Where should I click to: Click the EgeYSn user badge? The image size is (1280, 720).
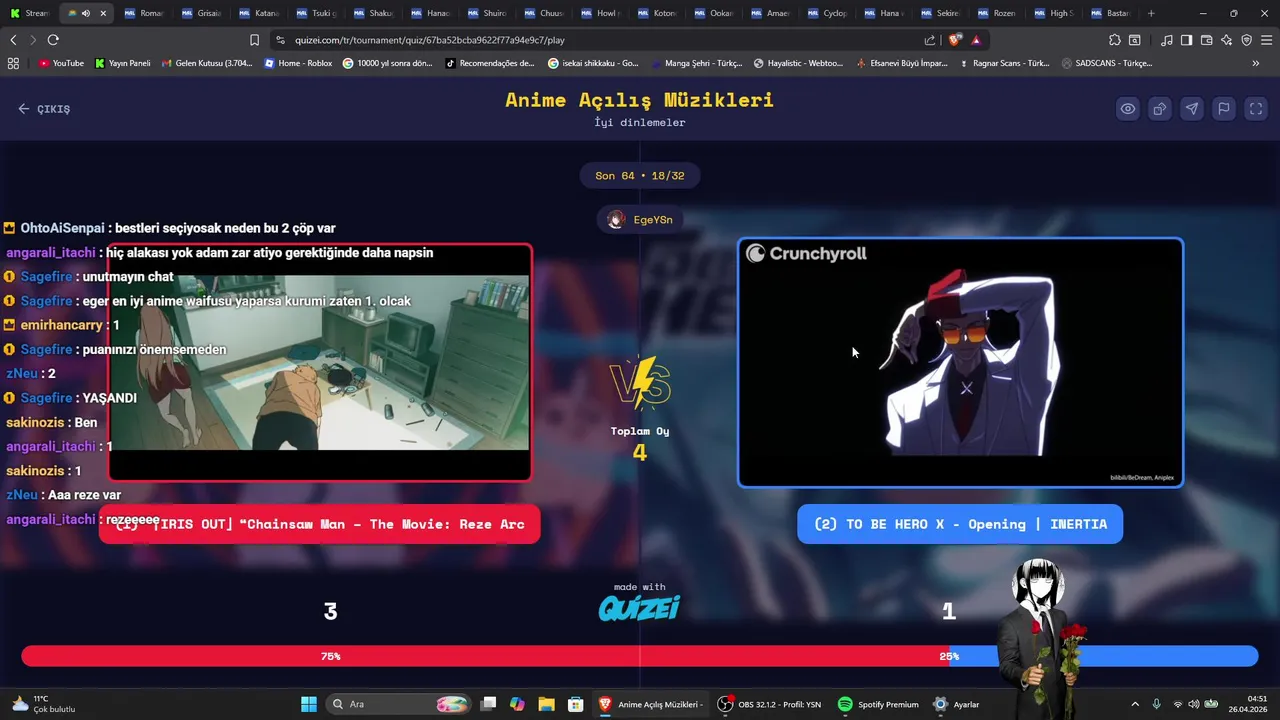[640, 220]
